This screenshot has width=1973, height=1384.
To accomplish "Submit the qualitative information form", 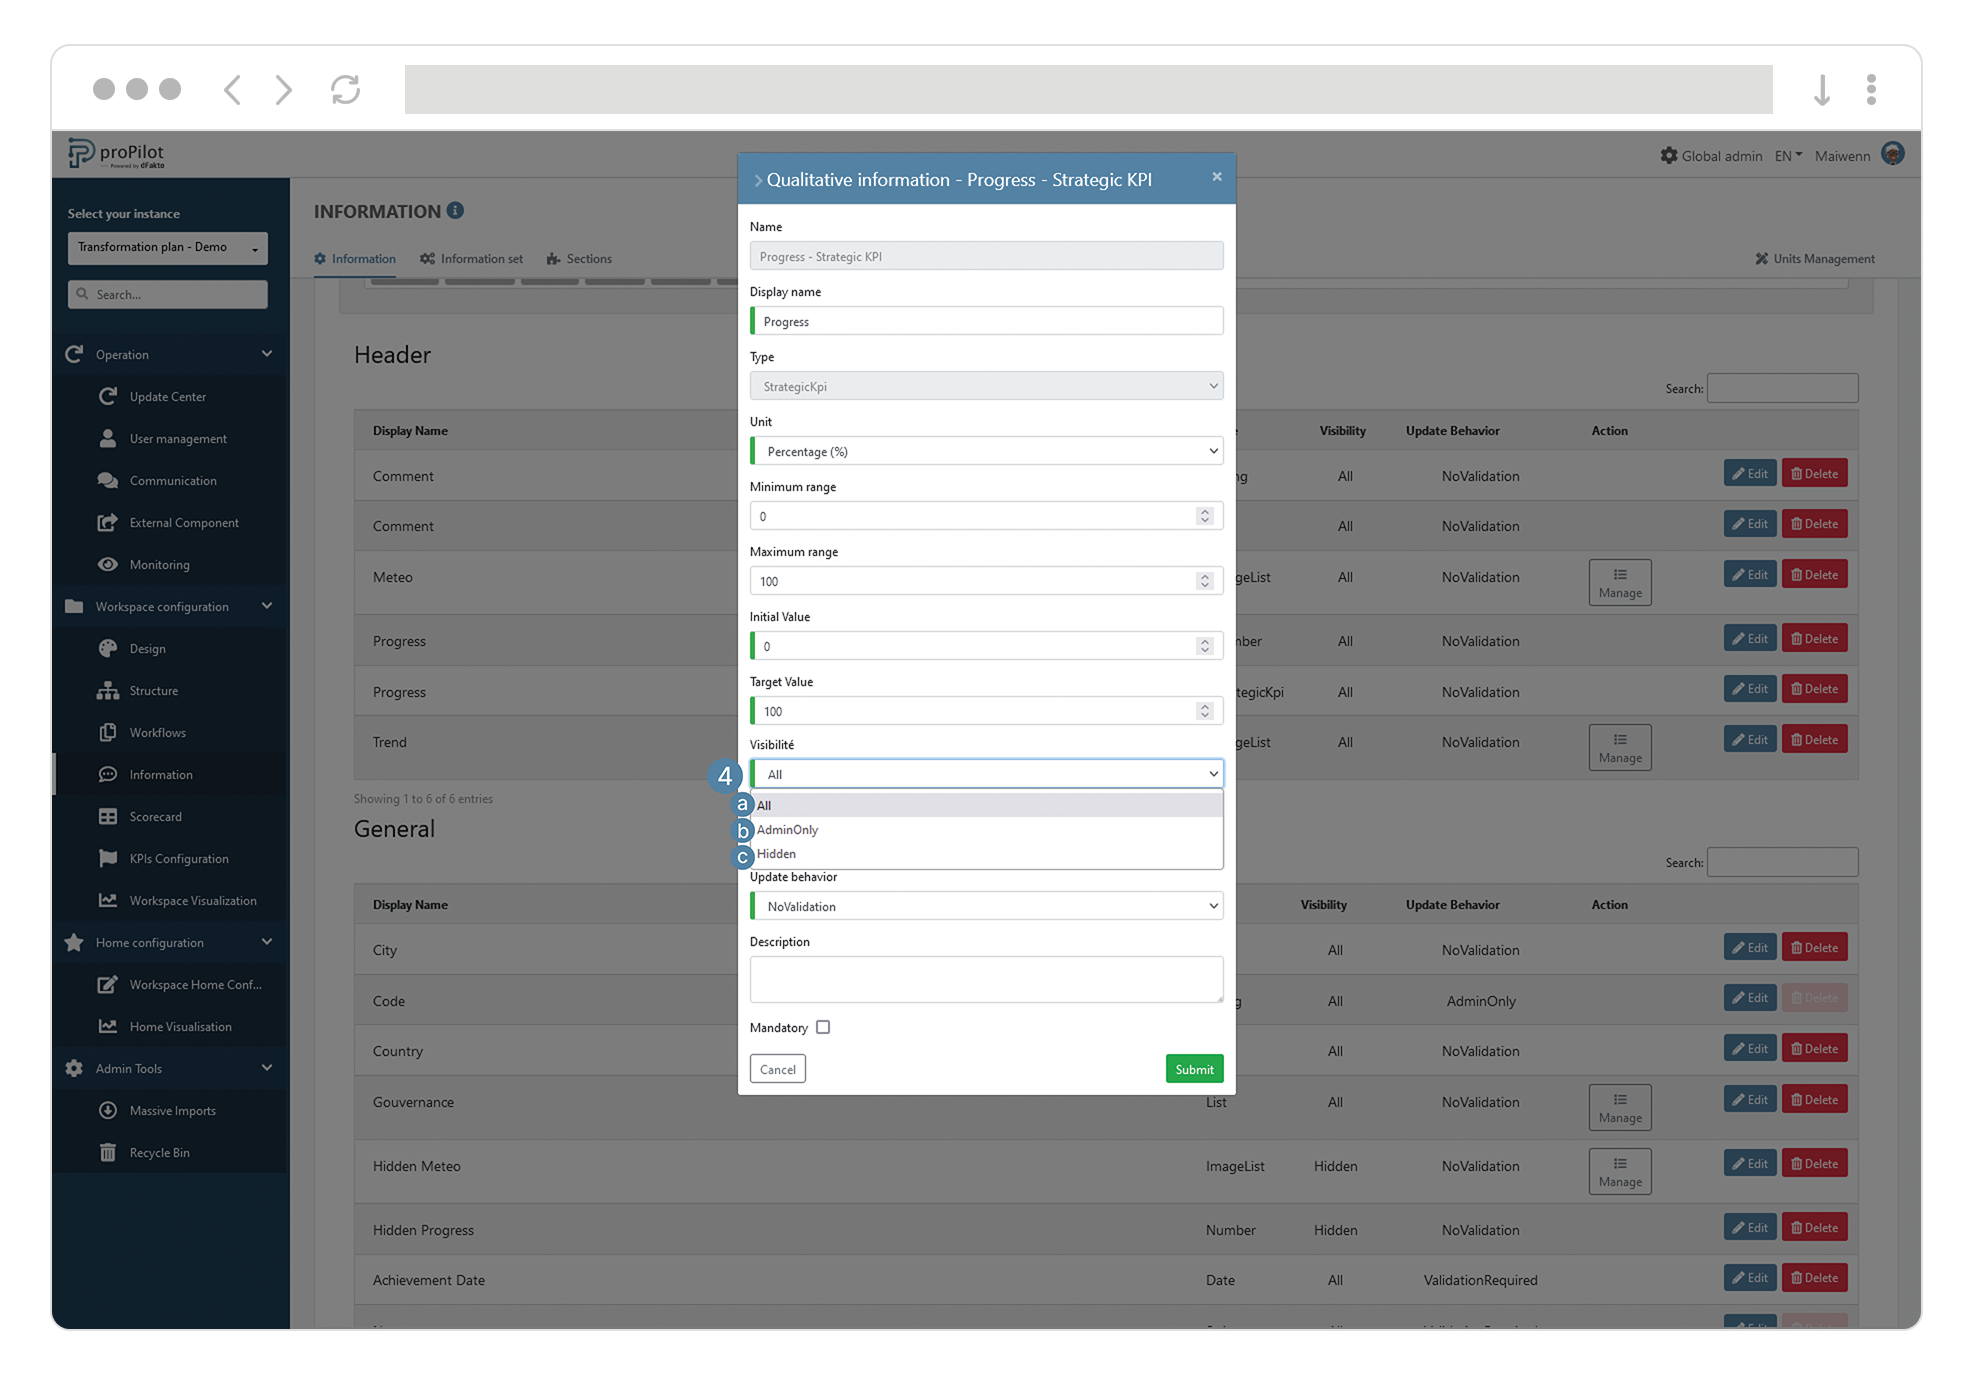I will [1194, 1069].
